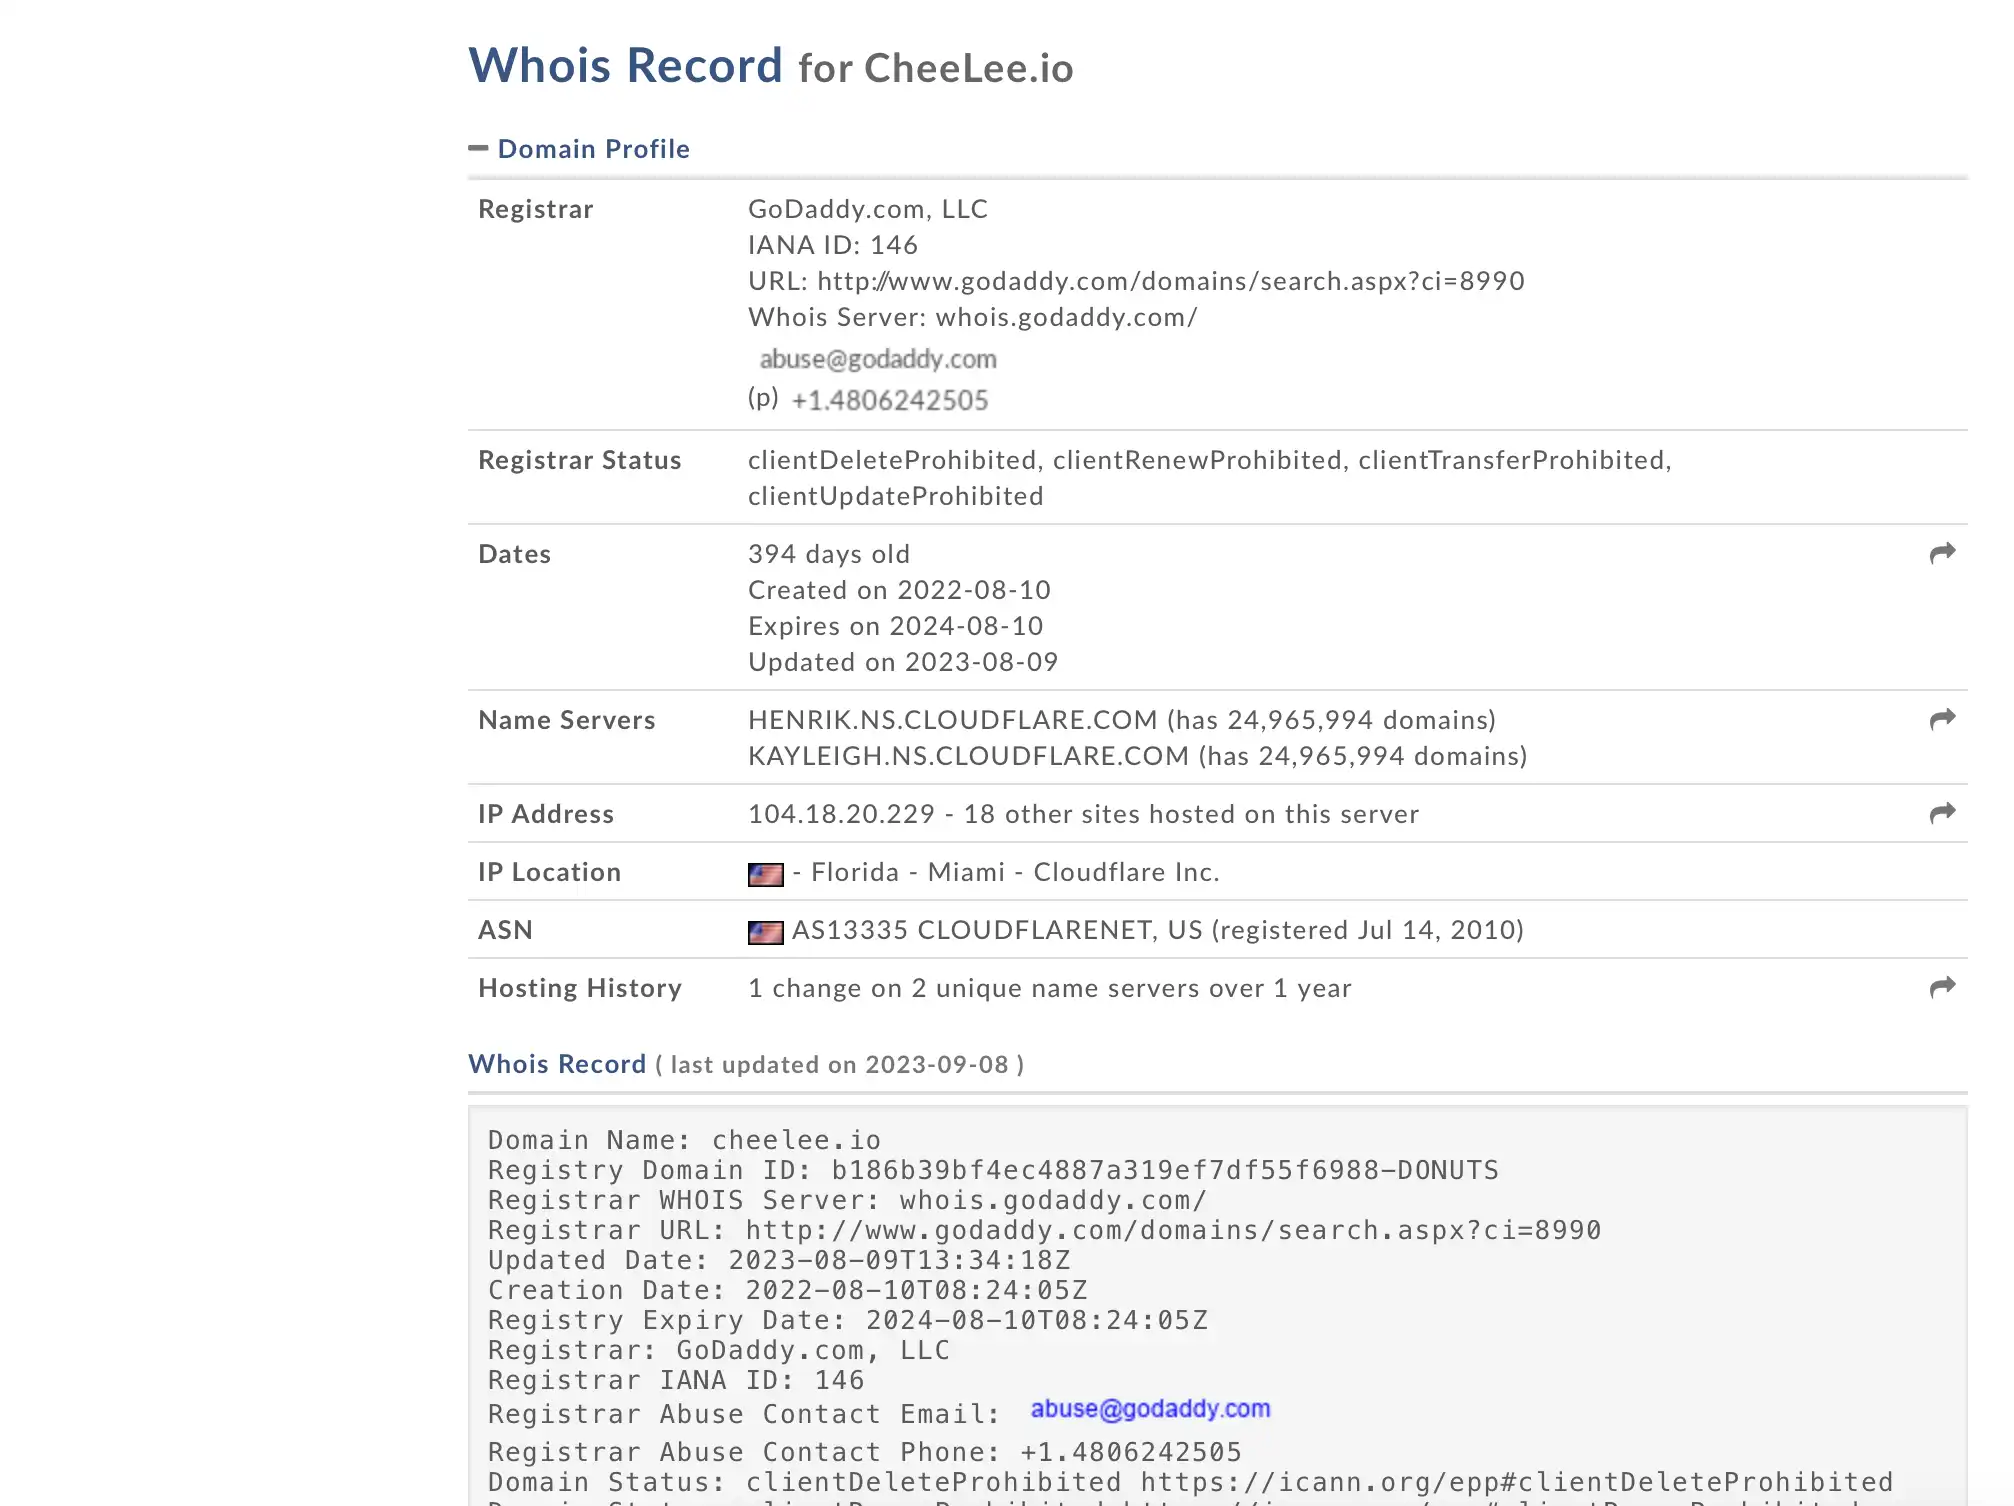Select KAYLEIGH.NS.CLOUDFLARE.COM name server
Viewport: 2014px width, 1506px height.
(x=968, y=756)
